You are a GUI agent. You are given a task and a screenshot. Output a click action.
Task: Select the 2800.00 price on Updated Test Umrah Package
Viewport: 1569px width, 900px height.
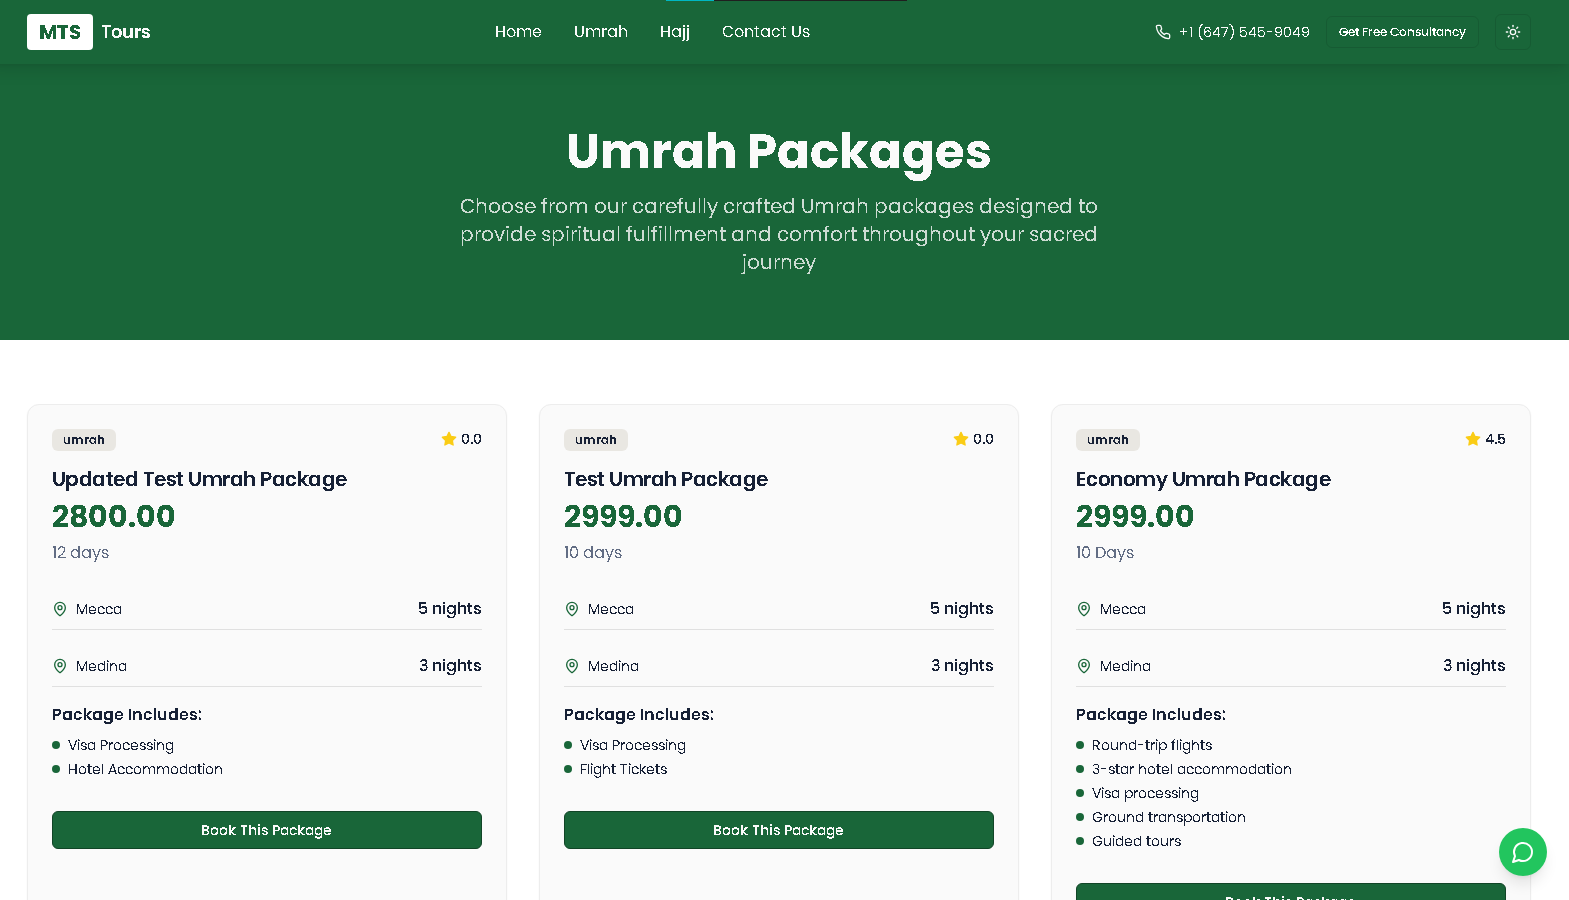[113, 516]
